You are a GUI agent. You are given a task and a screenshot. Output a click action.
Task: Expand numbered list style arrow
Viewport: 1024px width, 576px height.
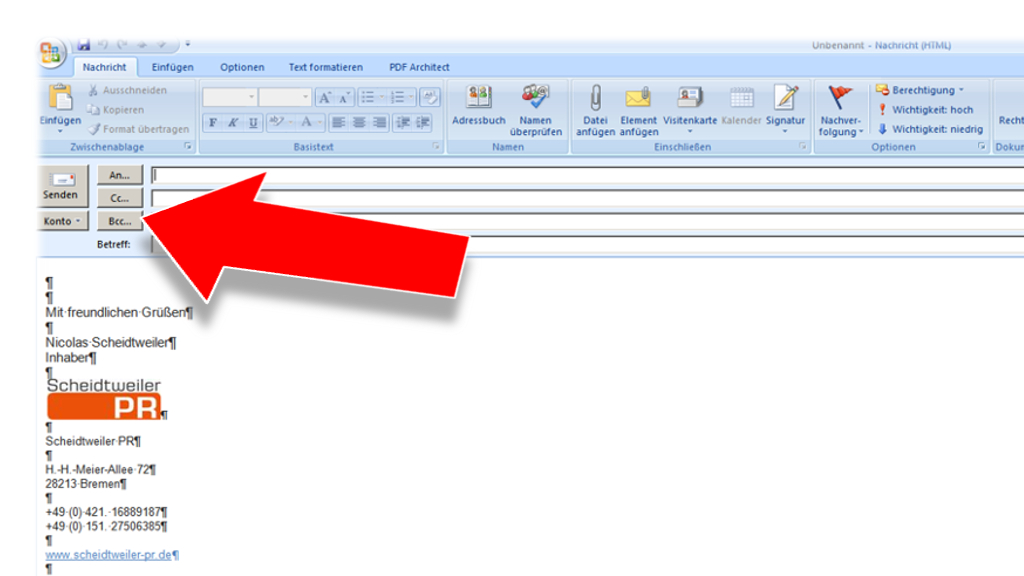point(411,98)
